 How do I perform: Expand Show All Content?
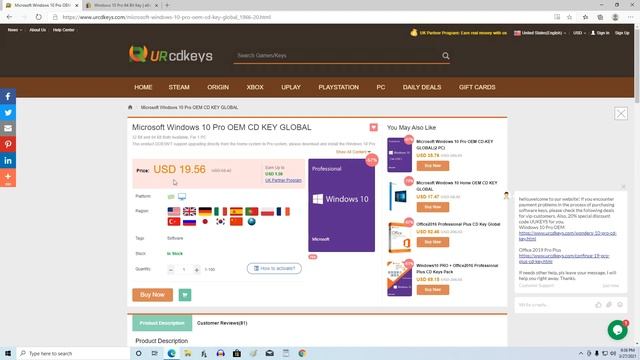pos(353,152)
